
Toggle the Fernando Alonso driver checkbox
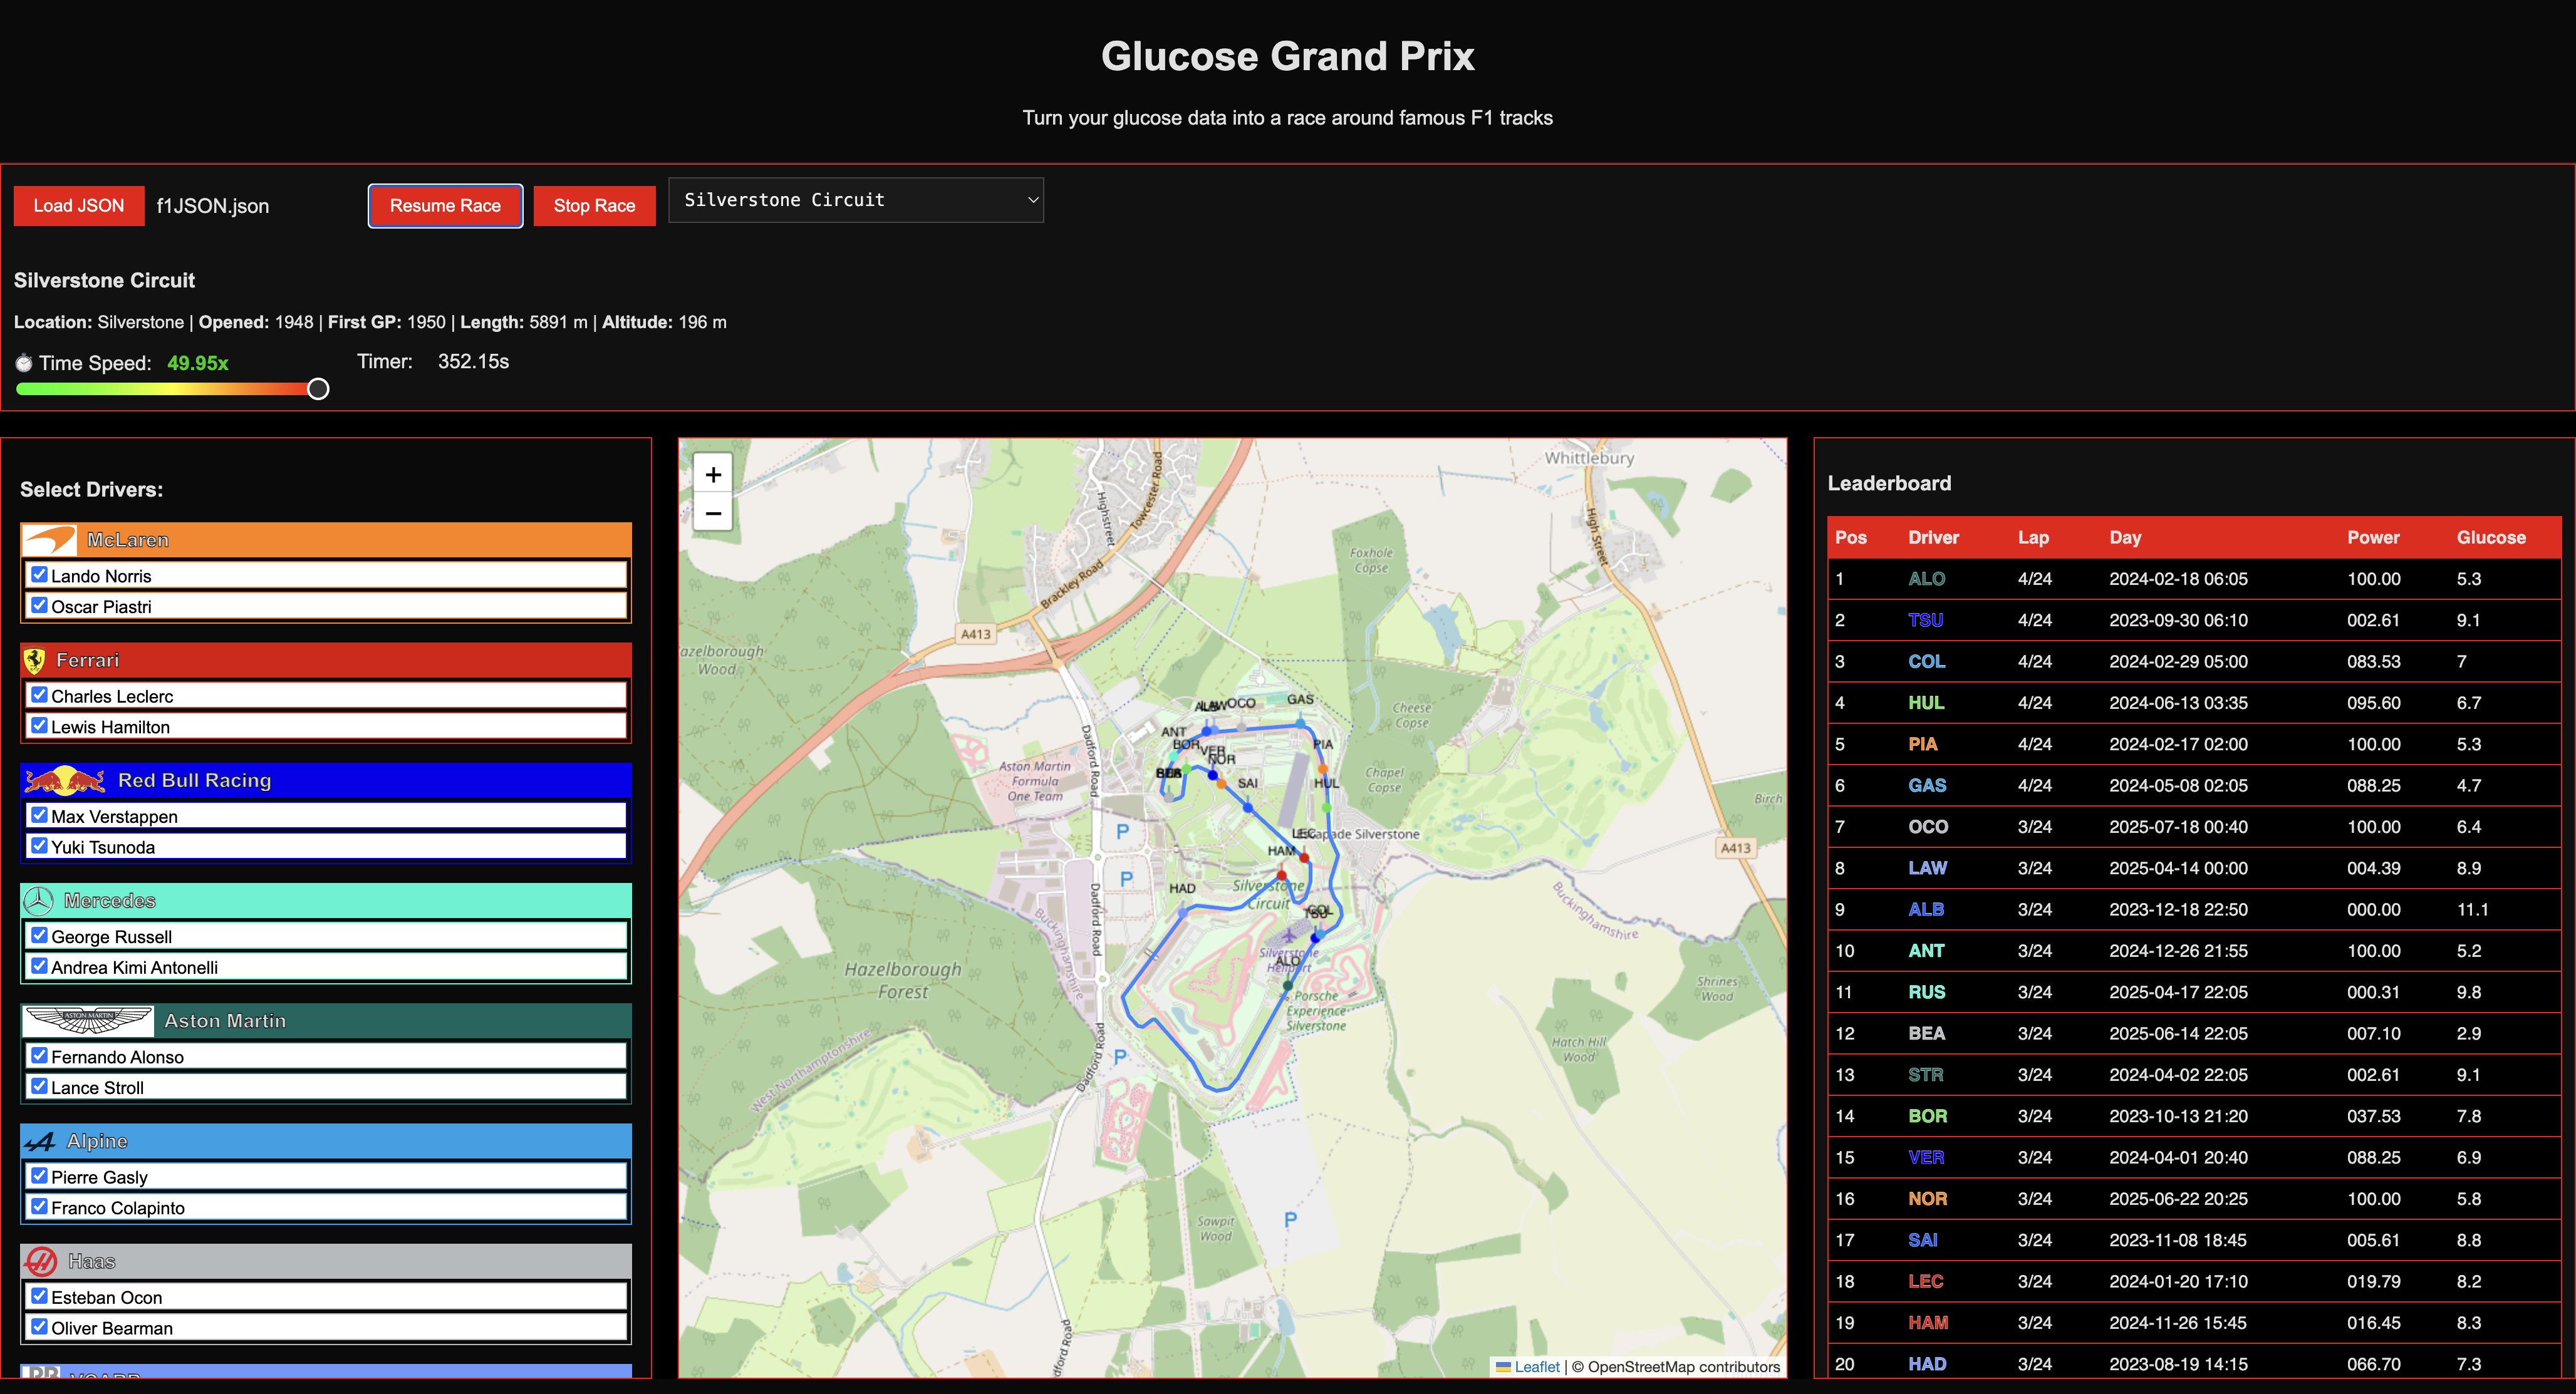pos(39,1056)
